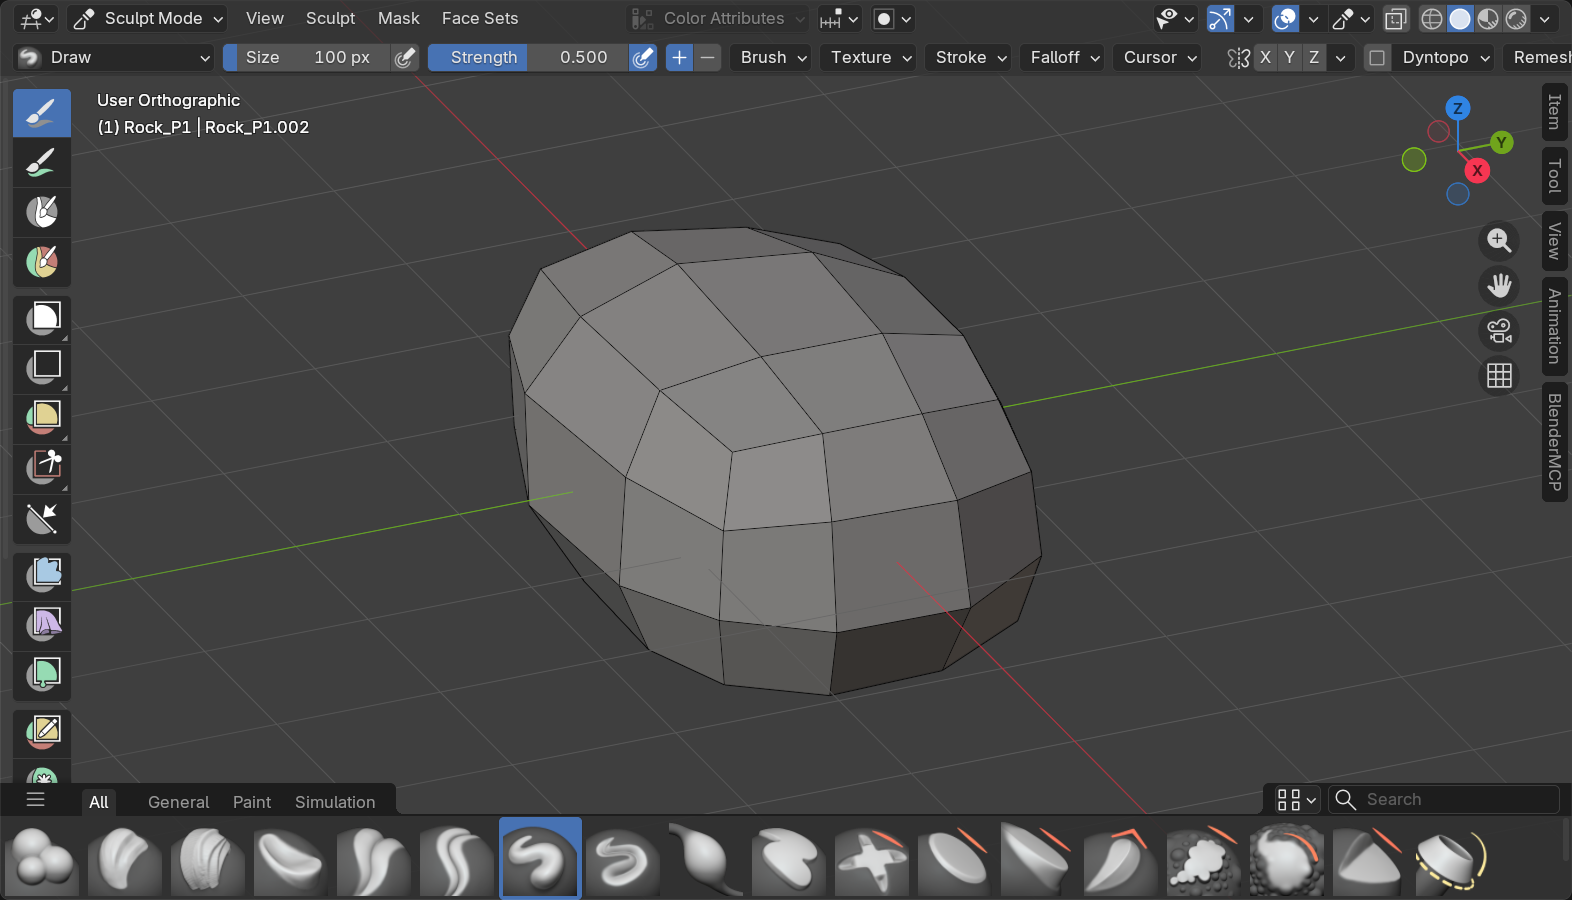The image size is (1572, 900).
Task: Adjust the Strength 0.500 slider
Action: click(528, 58)
